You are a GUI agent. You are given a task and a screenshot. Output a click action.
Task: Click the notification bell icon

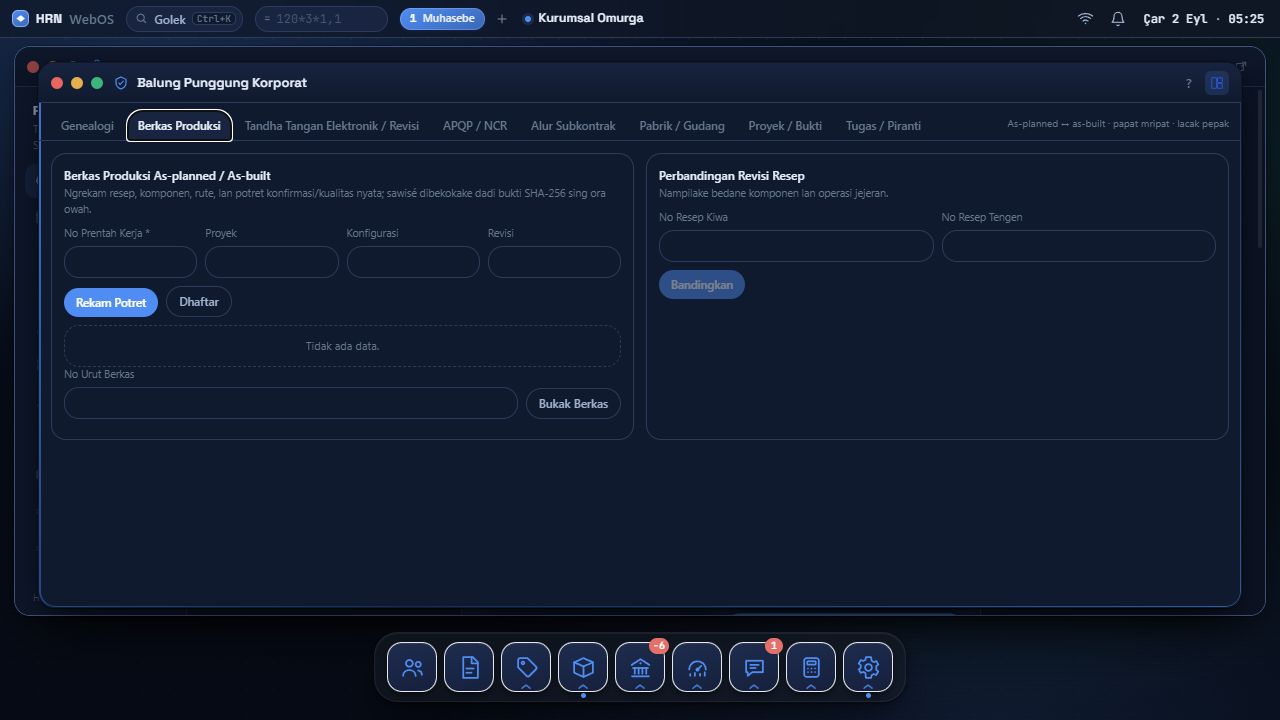click(1118, 19)
